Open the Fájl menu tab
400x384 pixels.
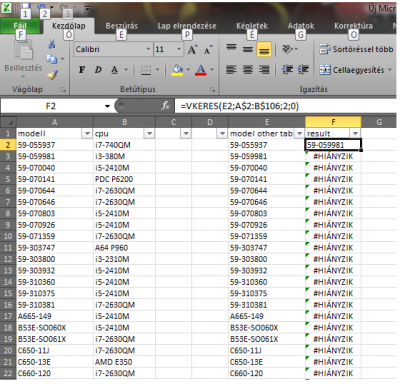20,26
